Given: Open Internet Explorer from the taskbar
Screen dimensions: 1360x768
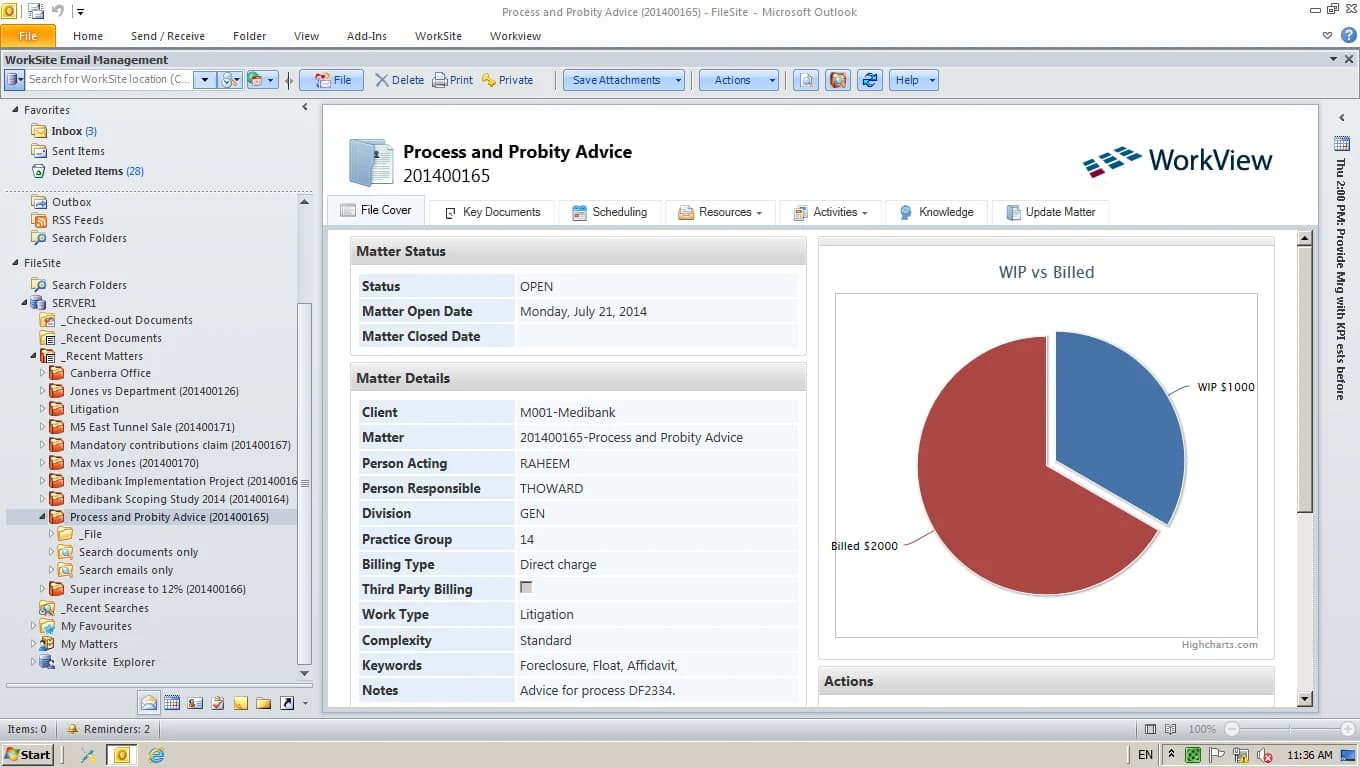Looking at the screenshot, I should pyautogui.click(x=156, y=755).
